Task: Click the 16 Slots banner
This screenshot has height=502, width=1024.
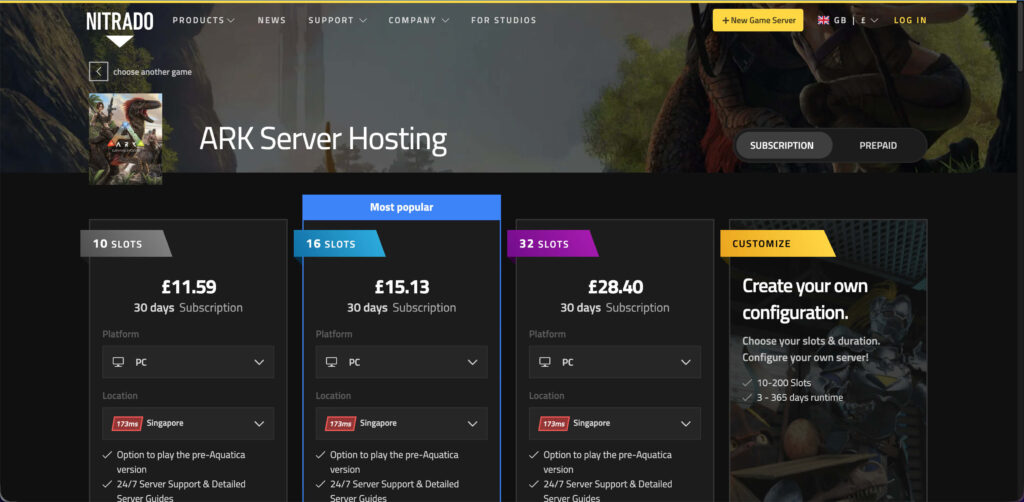Action: pyautogui.click(x=339, y=243)
